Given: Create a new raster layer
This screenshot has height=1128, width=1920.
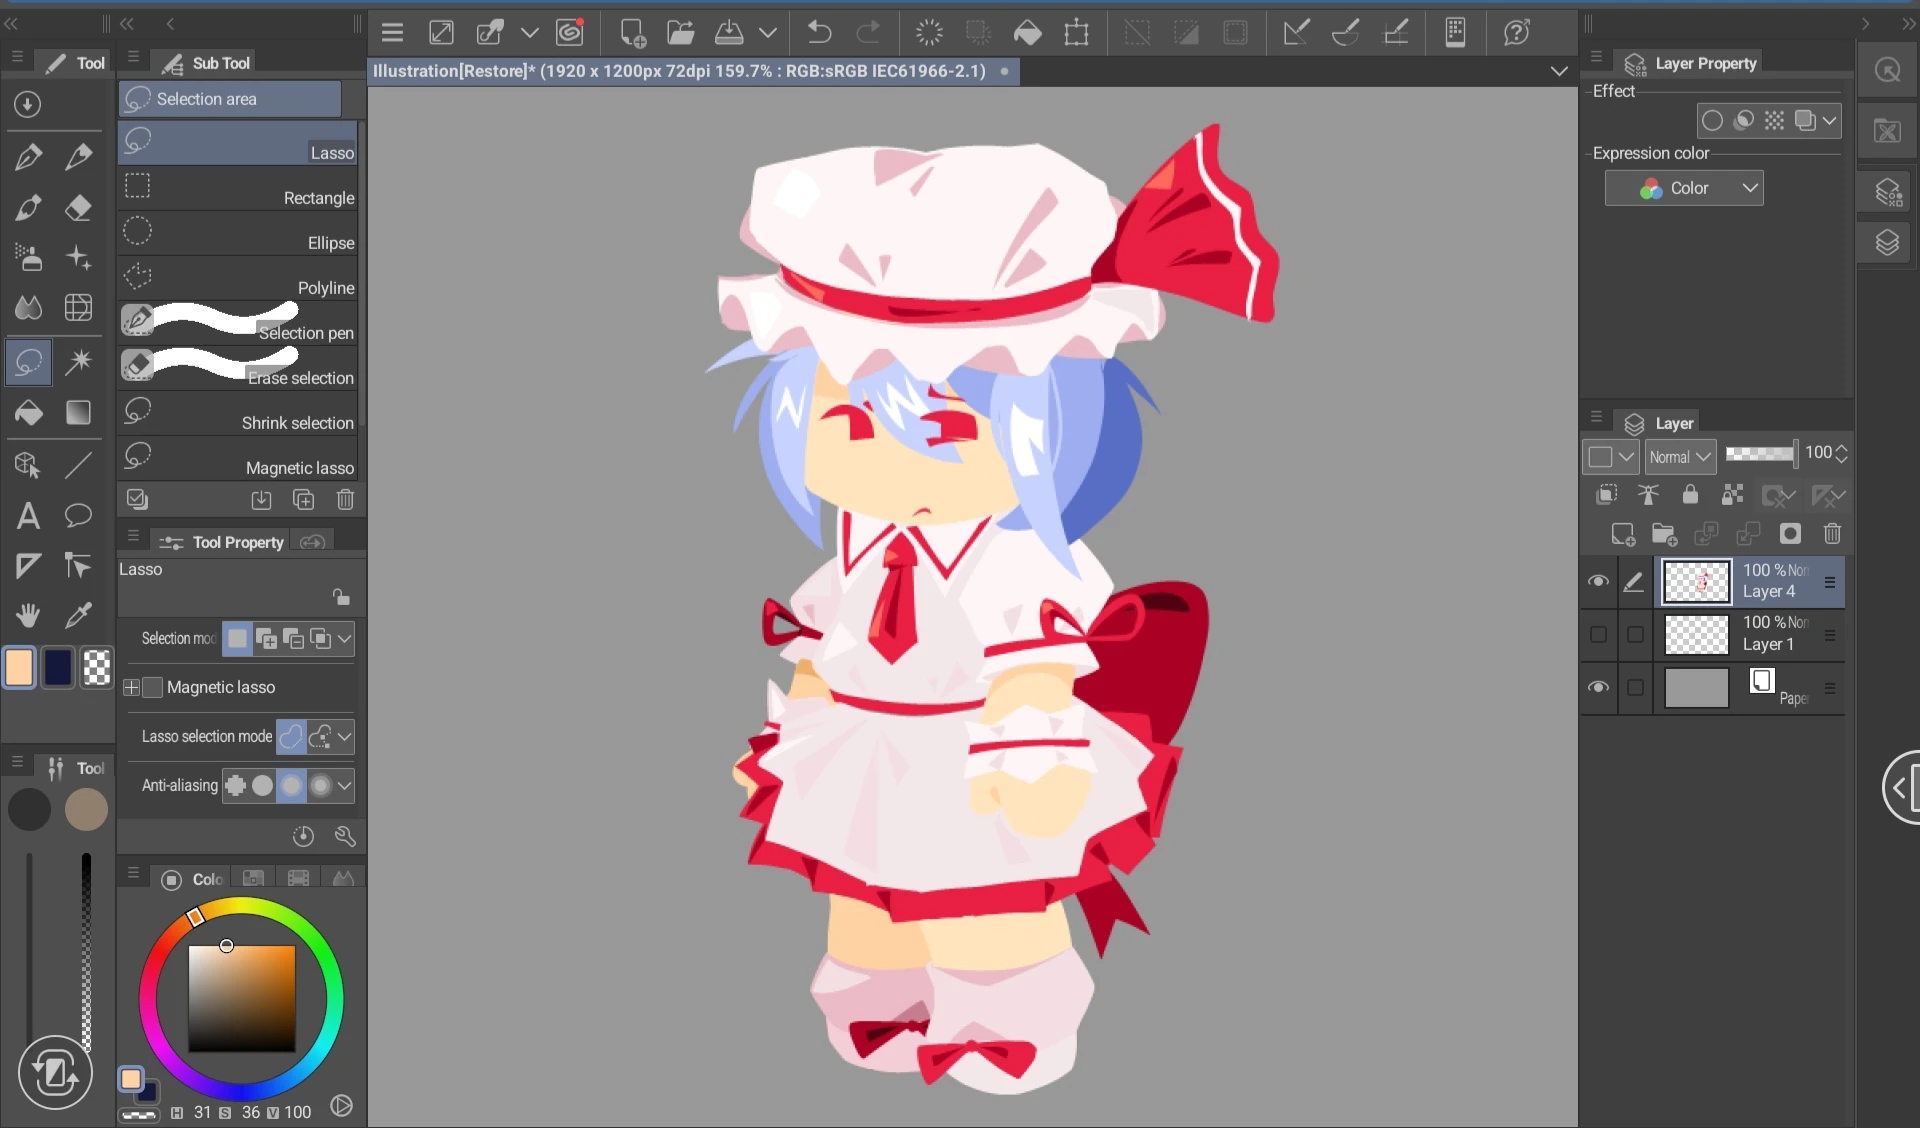Looking at the screenshot, I should pos(1622,534).
